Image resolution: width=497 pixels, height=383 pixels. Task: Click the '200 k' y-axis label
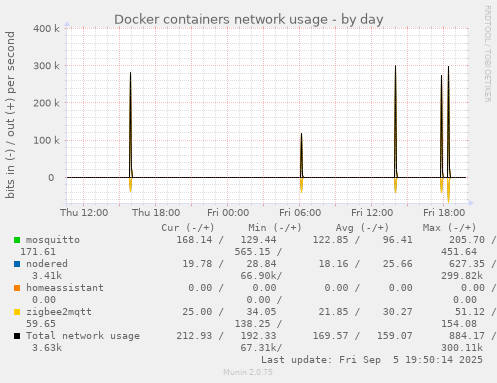(46, 103)
